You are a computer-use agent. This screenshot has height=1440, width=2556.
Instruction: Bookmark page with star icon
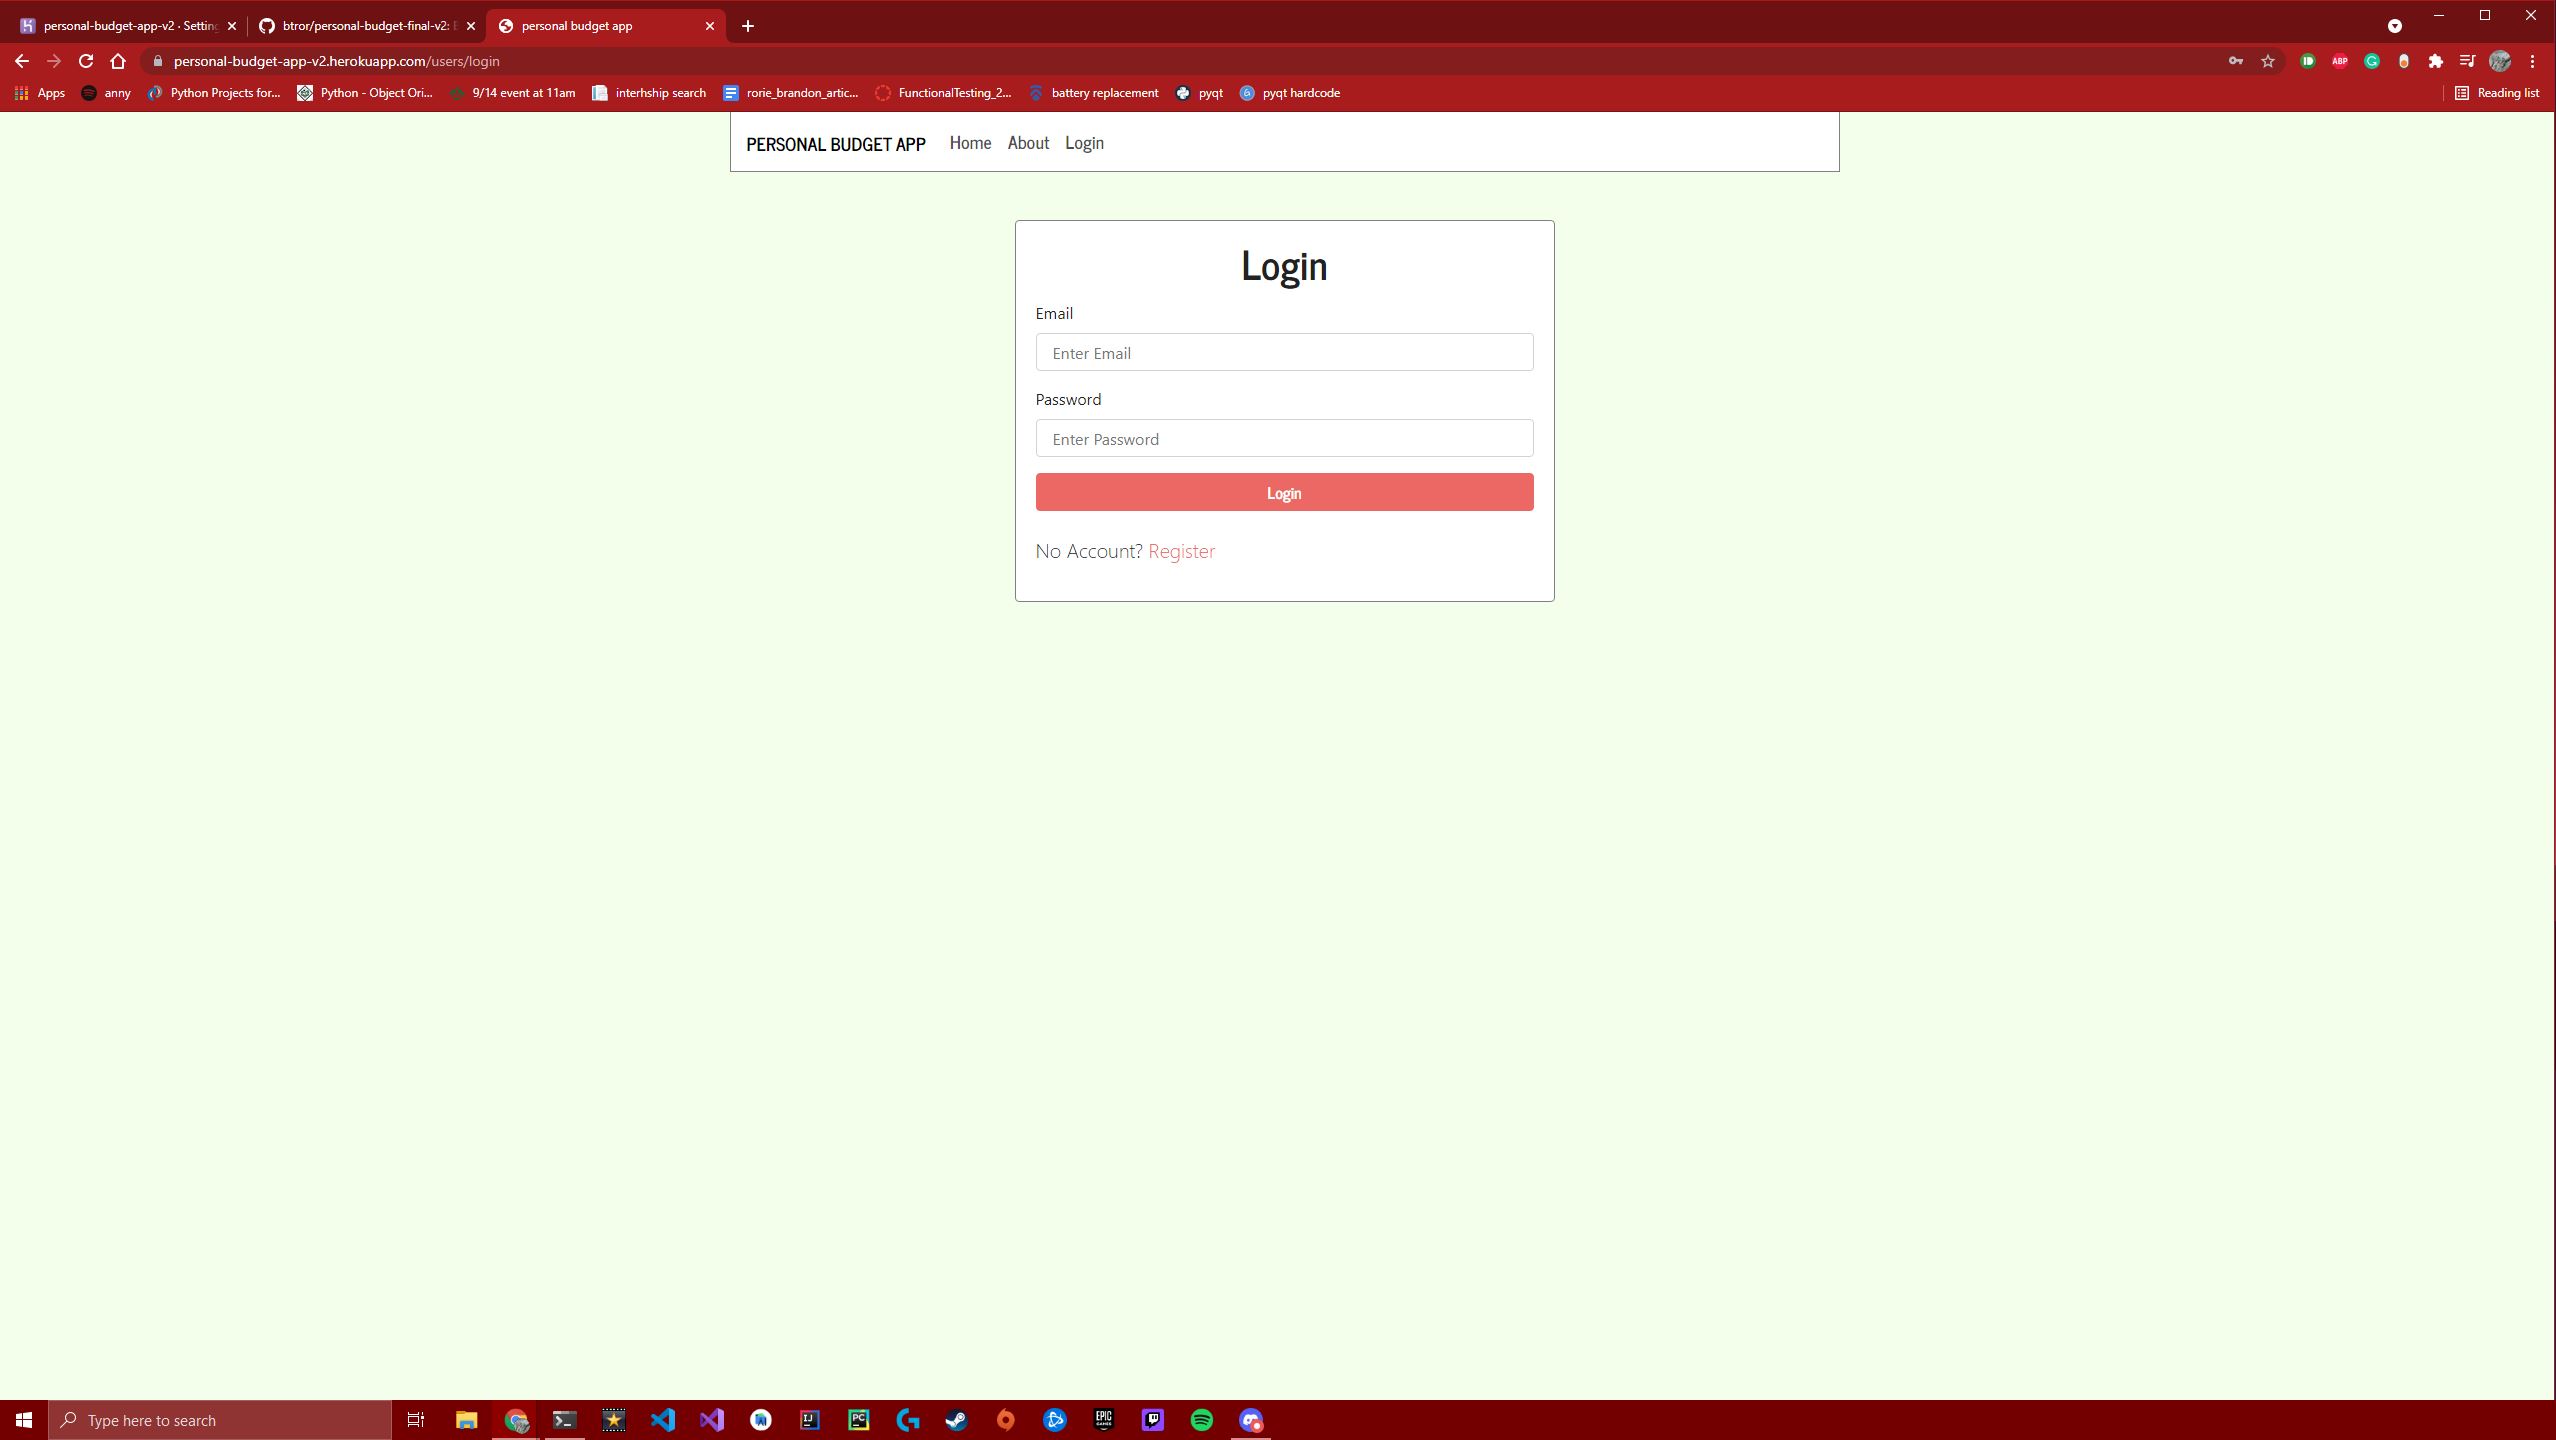(2268, 61)
